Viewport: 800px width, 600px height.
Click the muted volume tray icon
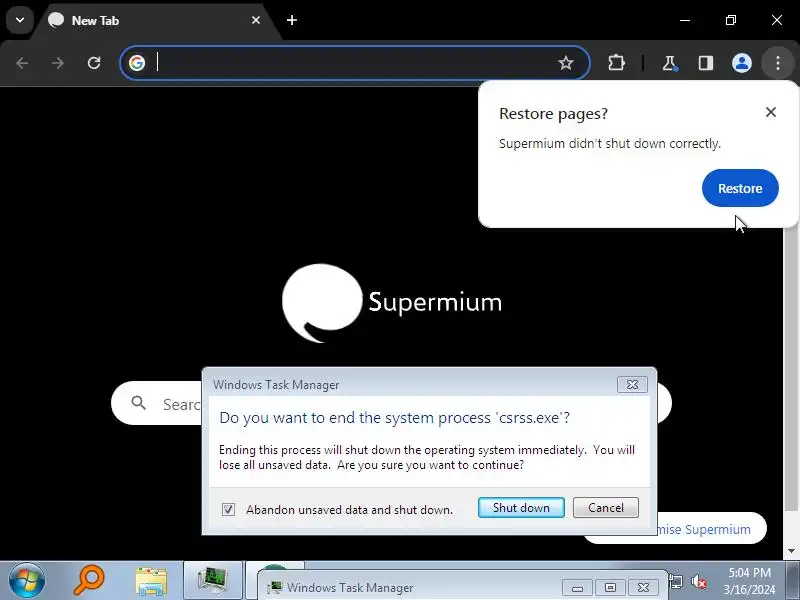point(698,582)
